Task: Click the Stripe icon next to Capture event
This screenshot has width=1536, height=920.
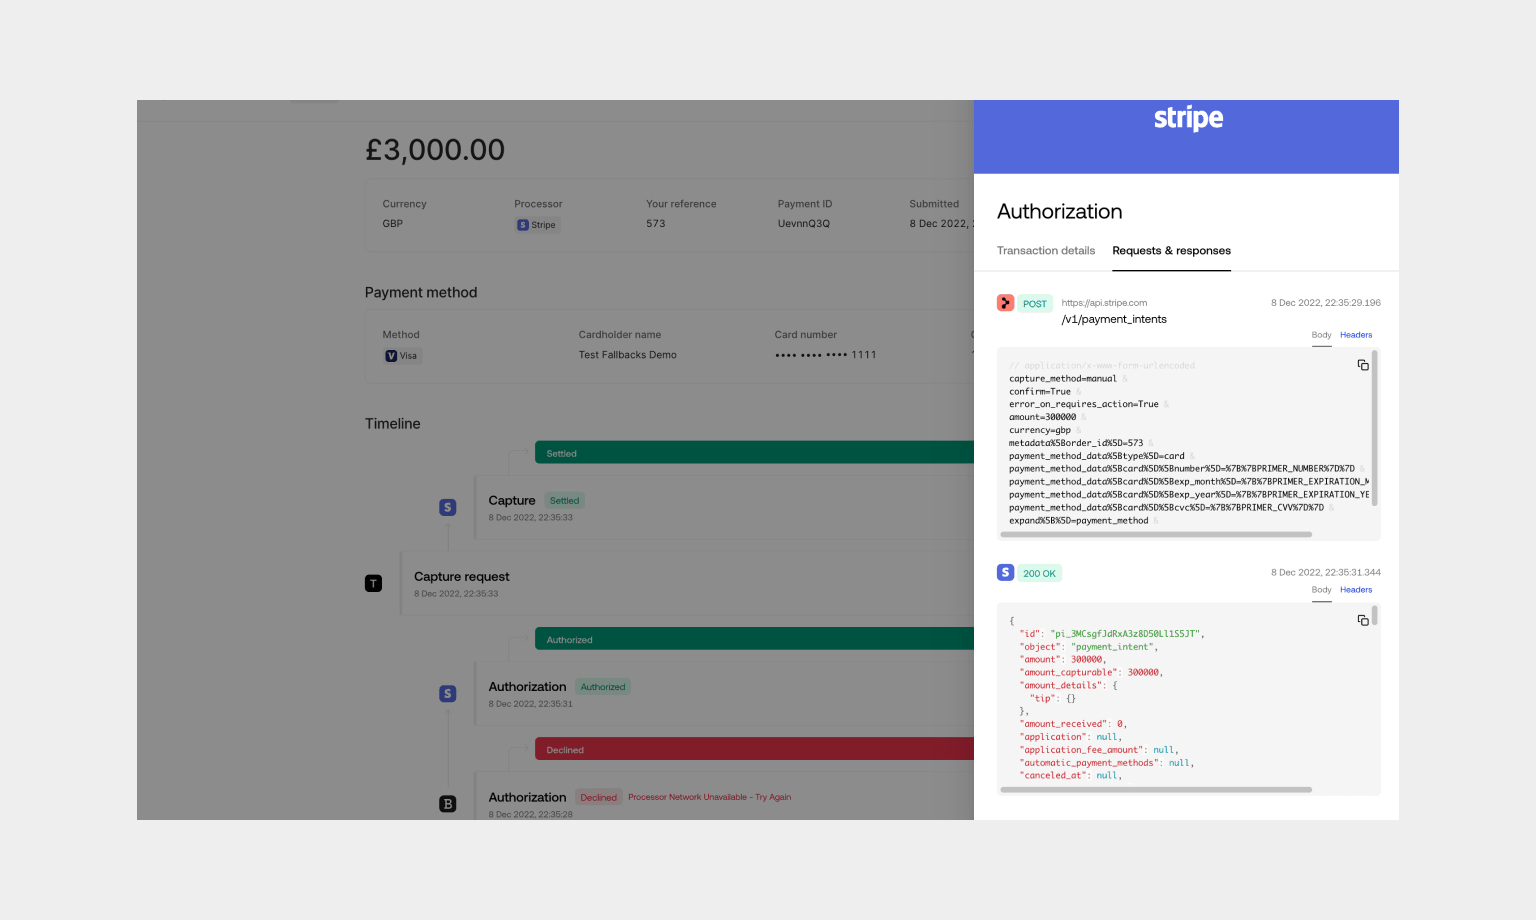Action: coord(448,507)
